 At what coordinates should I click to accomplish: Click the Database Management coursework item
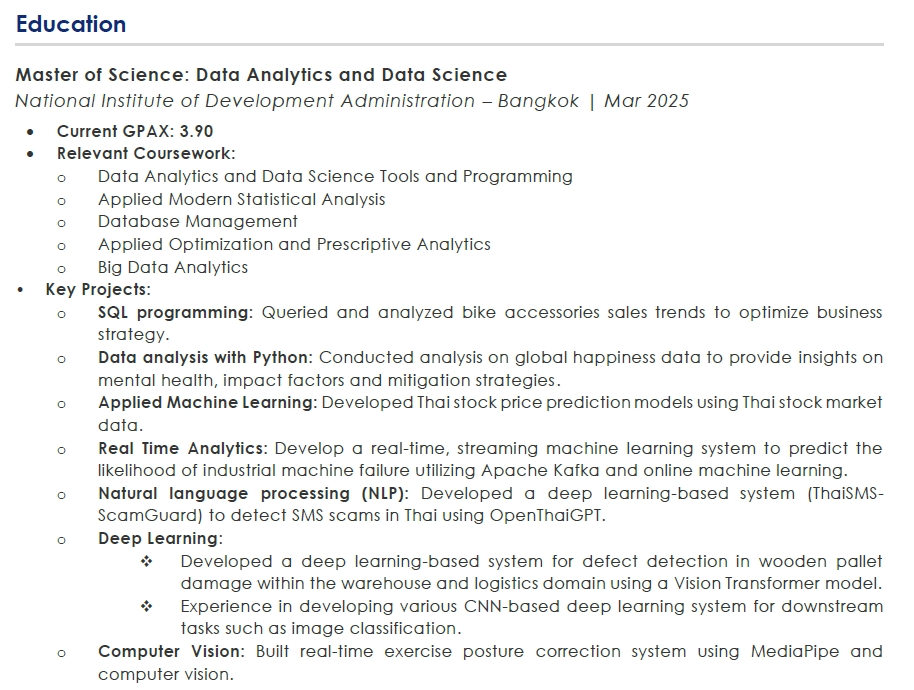click(x=198, y=221)
